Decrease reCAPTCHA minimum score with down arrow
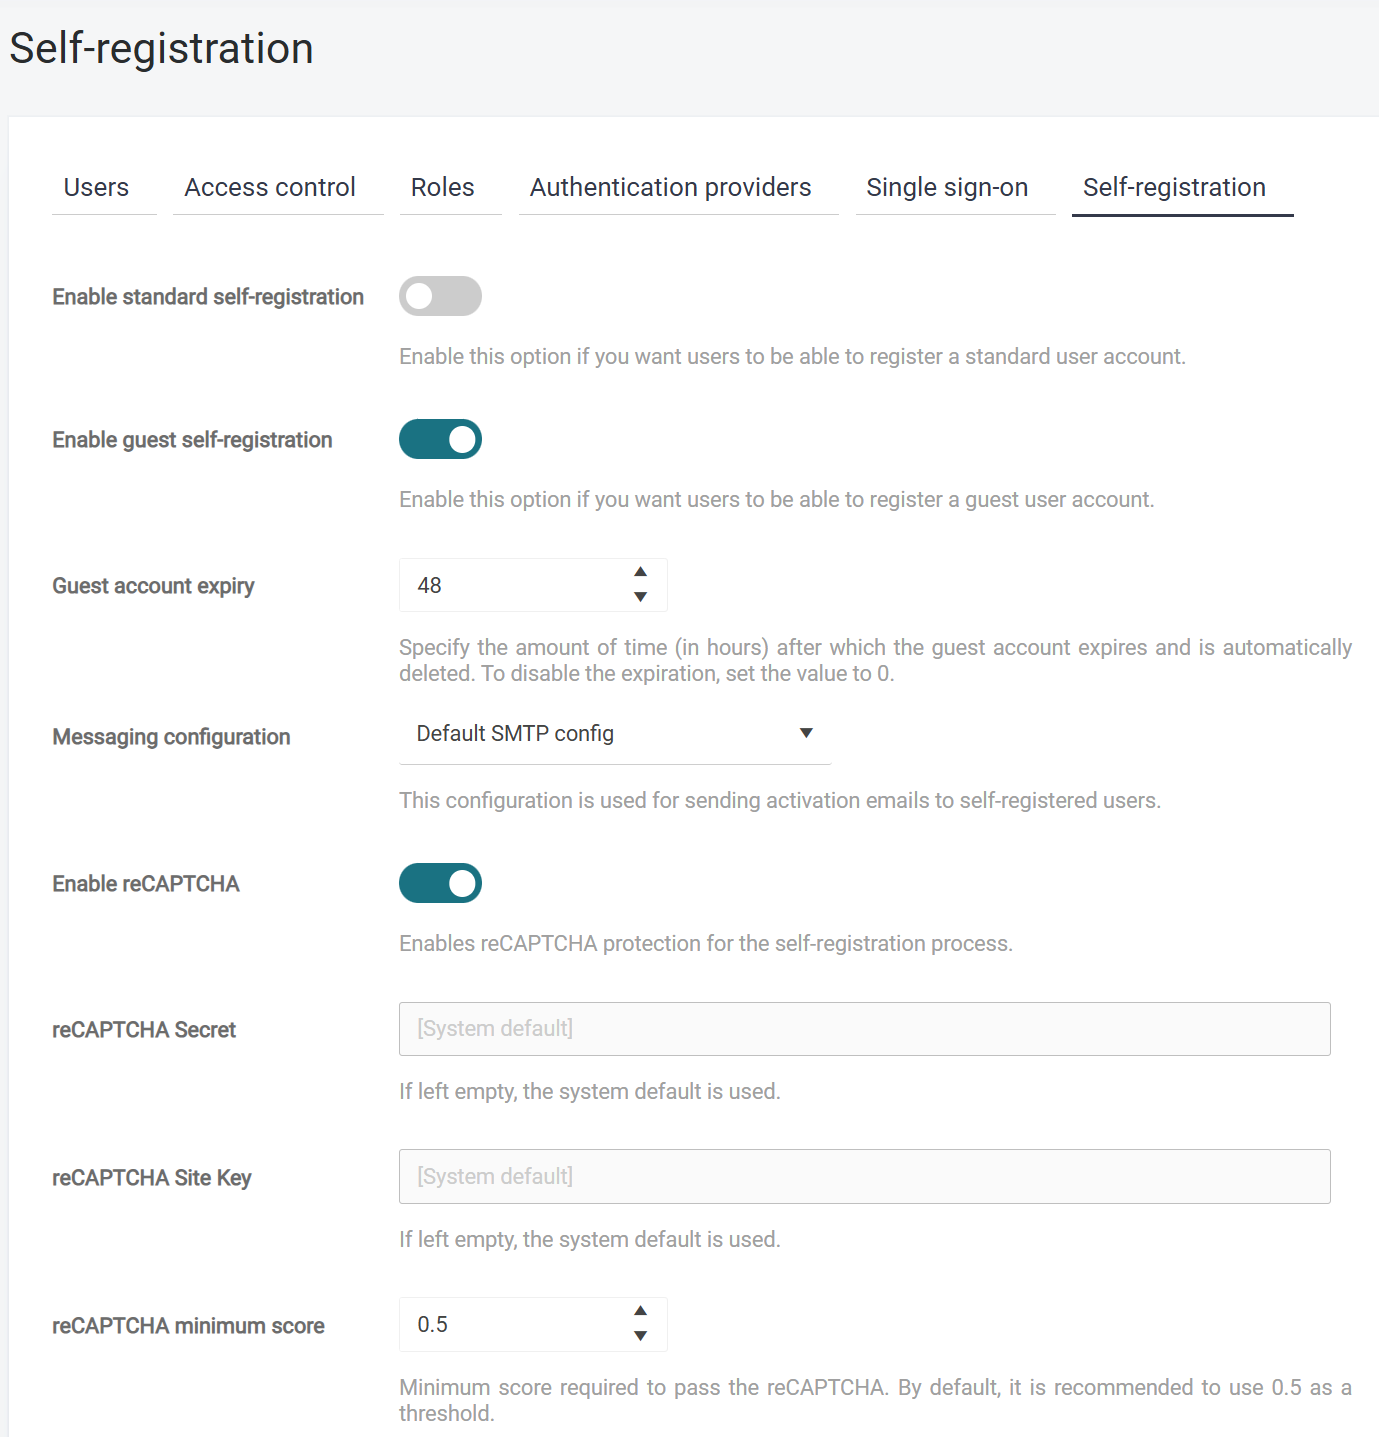The width and height of the screenshot is (1379, 1437). click(x=640, y=1336)
